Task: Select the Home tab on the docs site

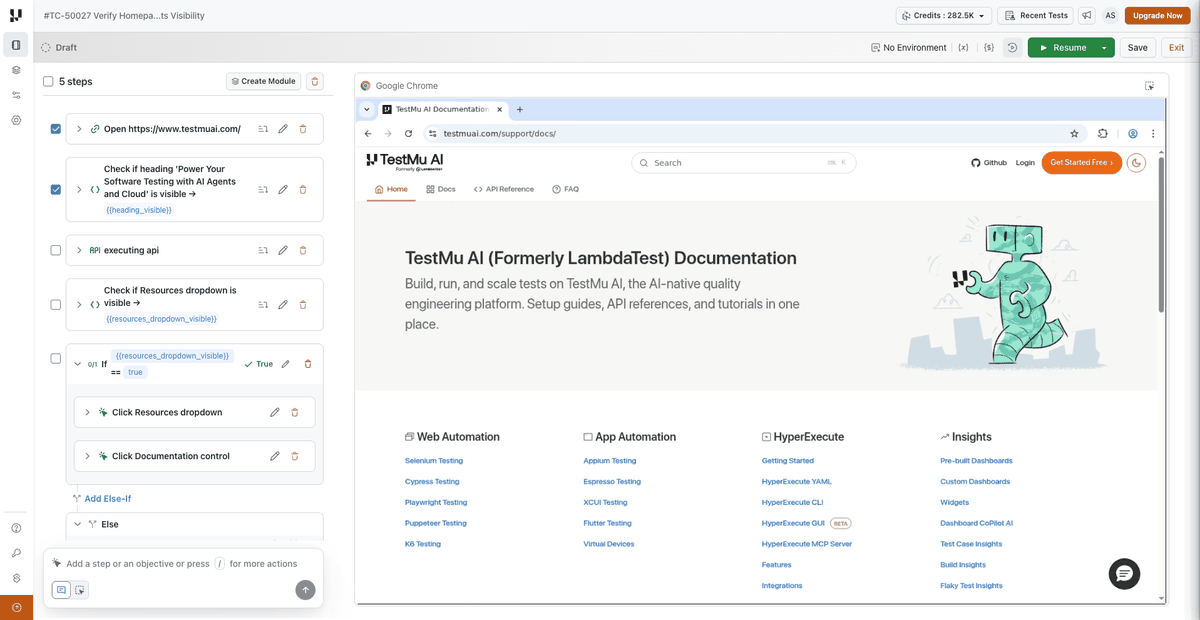Action: click(x=391, y=189)
